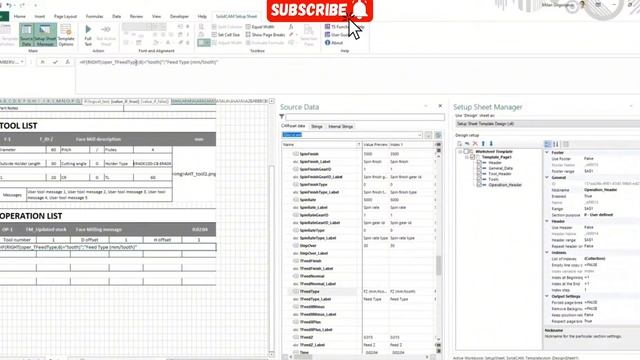Open the Excel Name Box dropdown
The image size is (640, 360).
[x=22, y=62]
